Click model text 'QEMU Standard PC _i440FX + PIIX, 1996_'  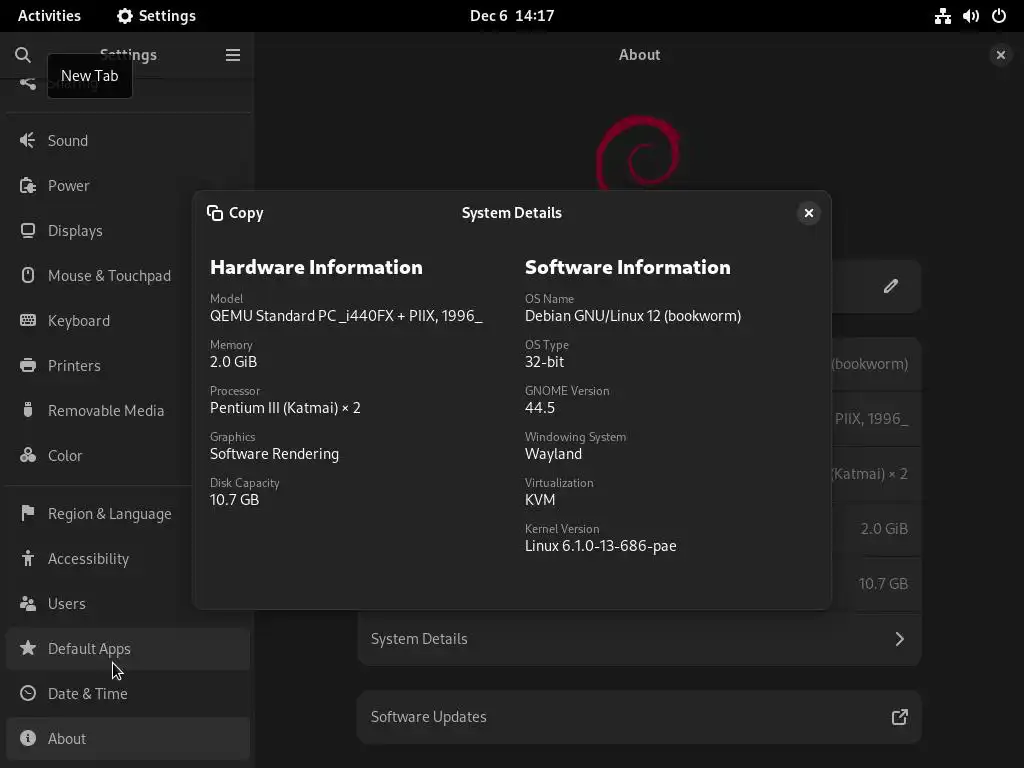[346, 316]
